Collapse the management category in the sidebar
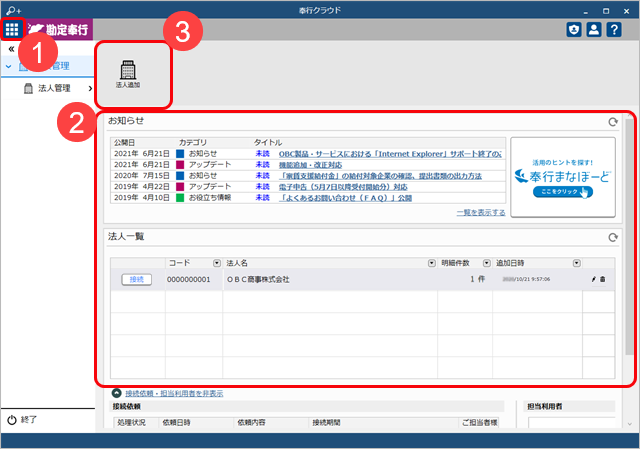The height and width of the screenshot is (449, 640). [9, 66]
